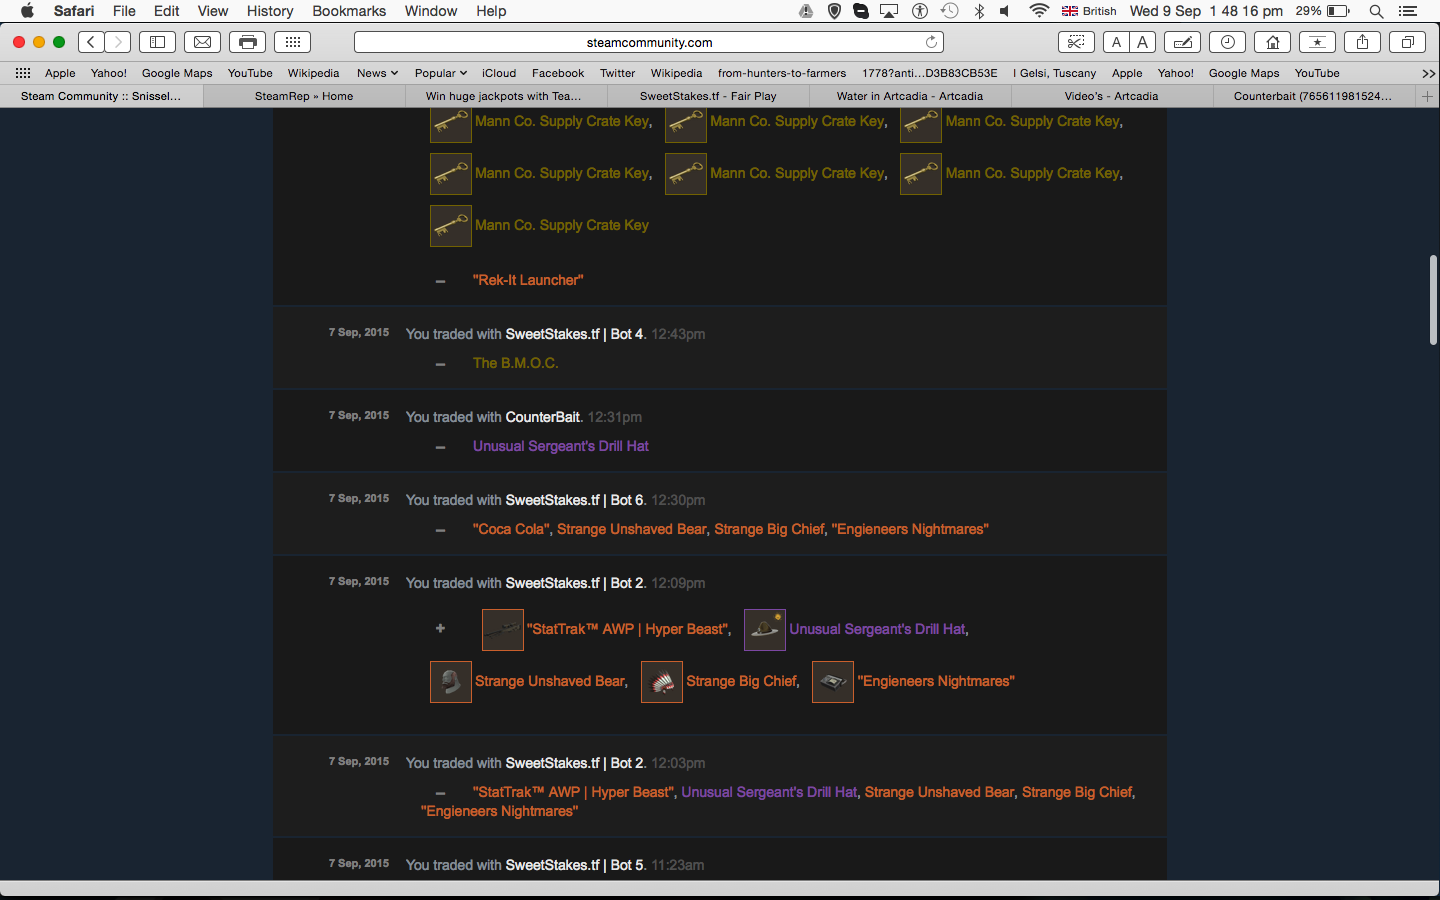Expand the Popular bookmarks folder
Viewport: 1440px width, 900px height.
(x=440, y=73)
